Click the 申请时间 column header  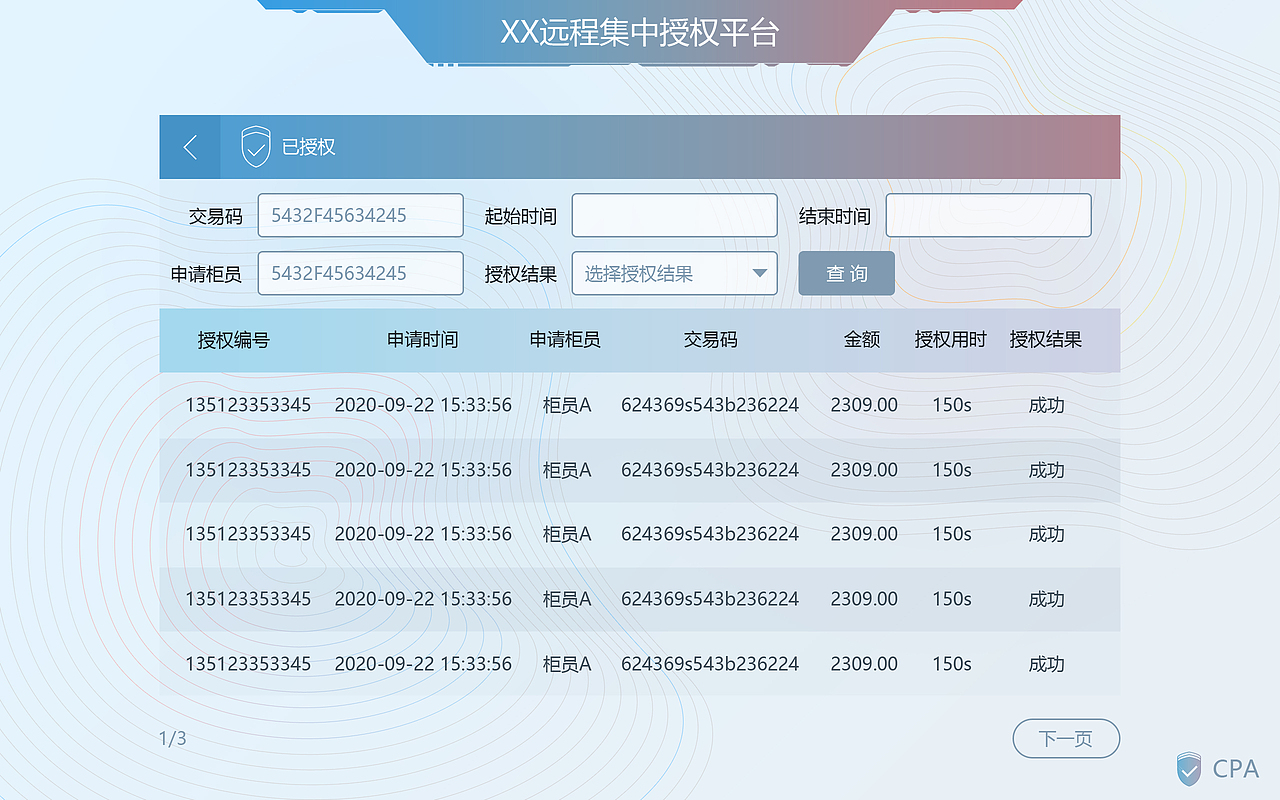(422, 340)
